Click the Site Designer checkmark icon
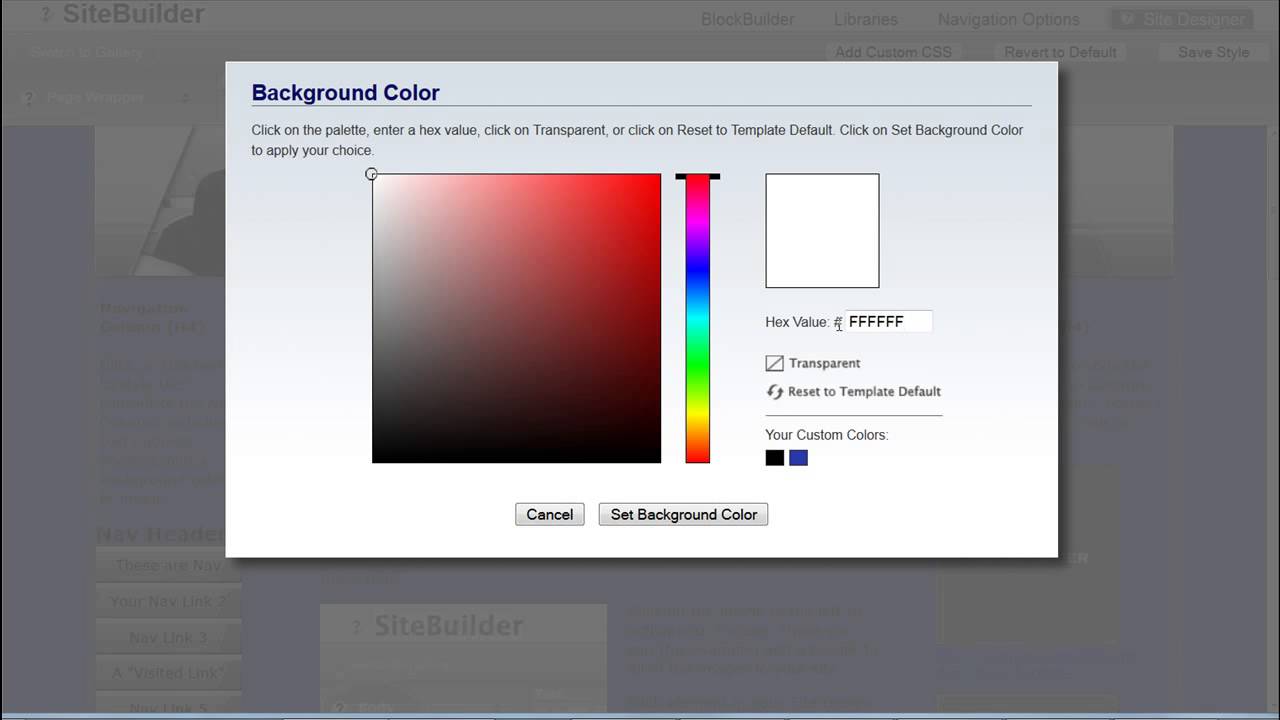Viewport: 1280px width, 720px height. pos(1127,19)
